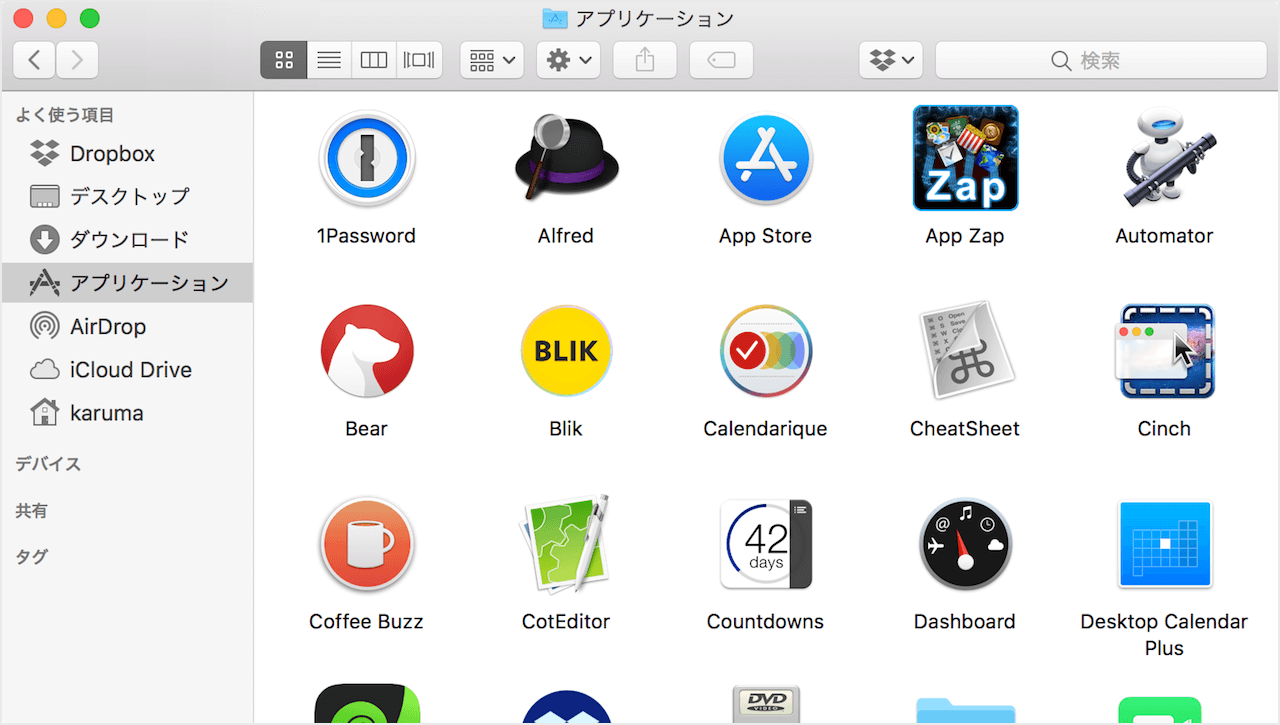Click the Desktop Calendar Plus icon

(1165, 544)
